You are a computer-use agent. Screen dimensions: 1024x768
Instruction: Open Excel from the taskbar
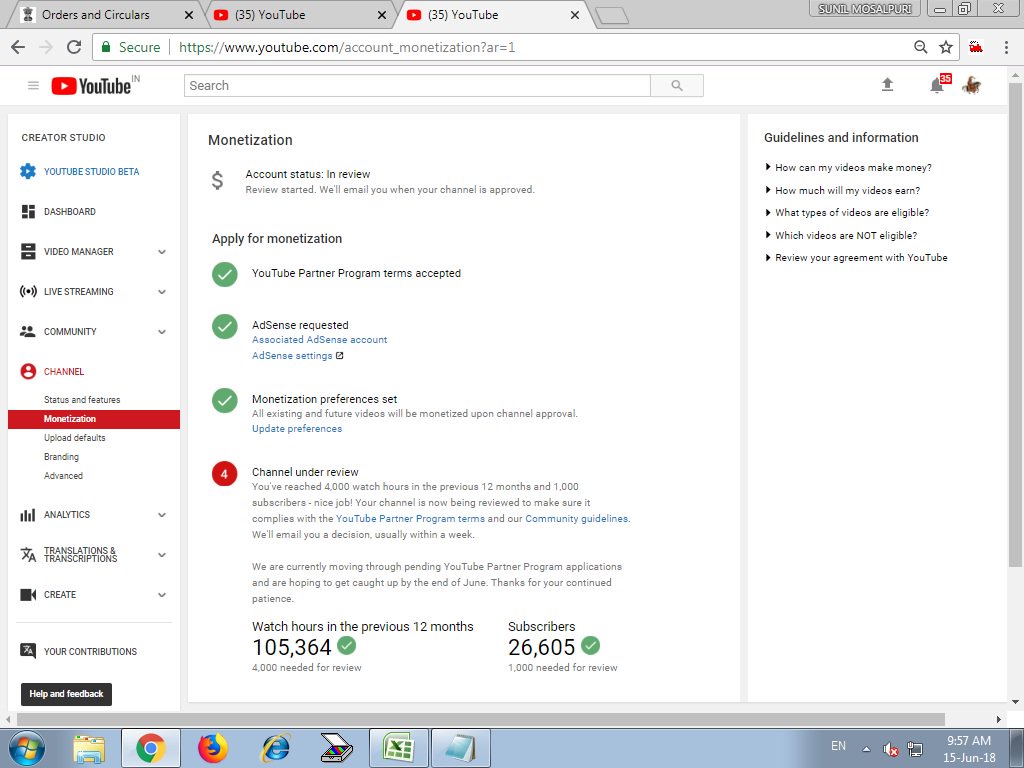click(399, 748)
